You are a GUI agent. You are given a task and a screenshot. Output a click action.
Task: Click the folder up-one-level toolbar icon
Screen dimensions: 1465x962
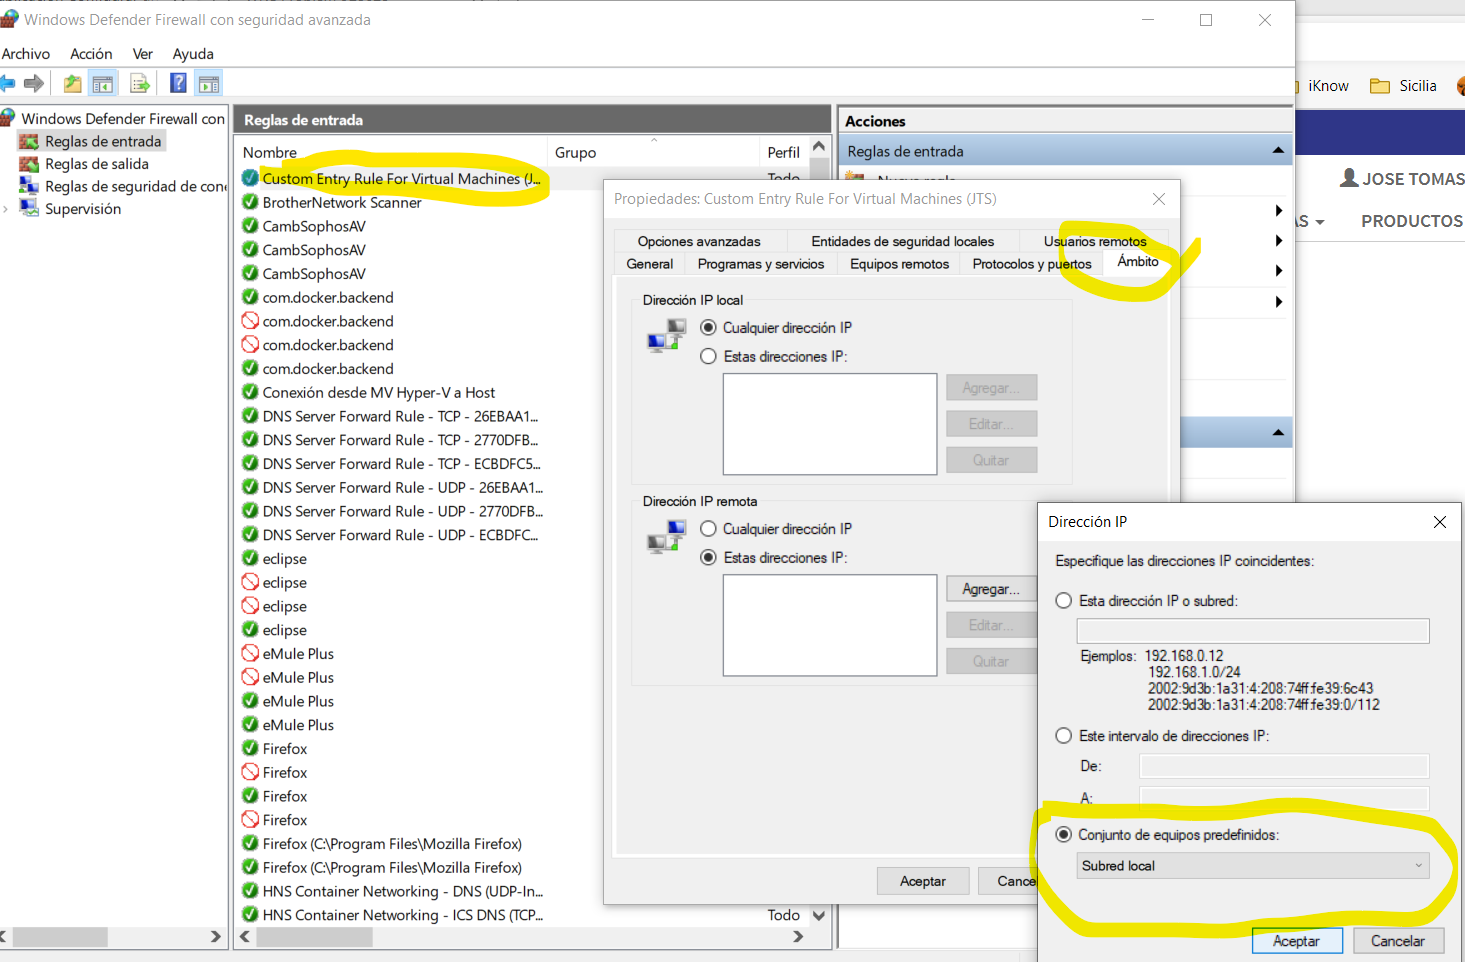pos(72,84)
